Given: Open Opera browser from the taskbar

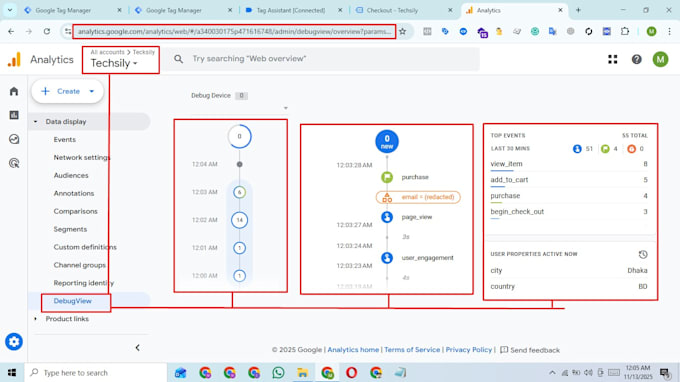Looking at the screenshot, I should click(x=351, y=372).
